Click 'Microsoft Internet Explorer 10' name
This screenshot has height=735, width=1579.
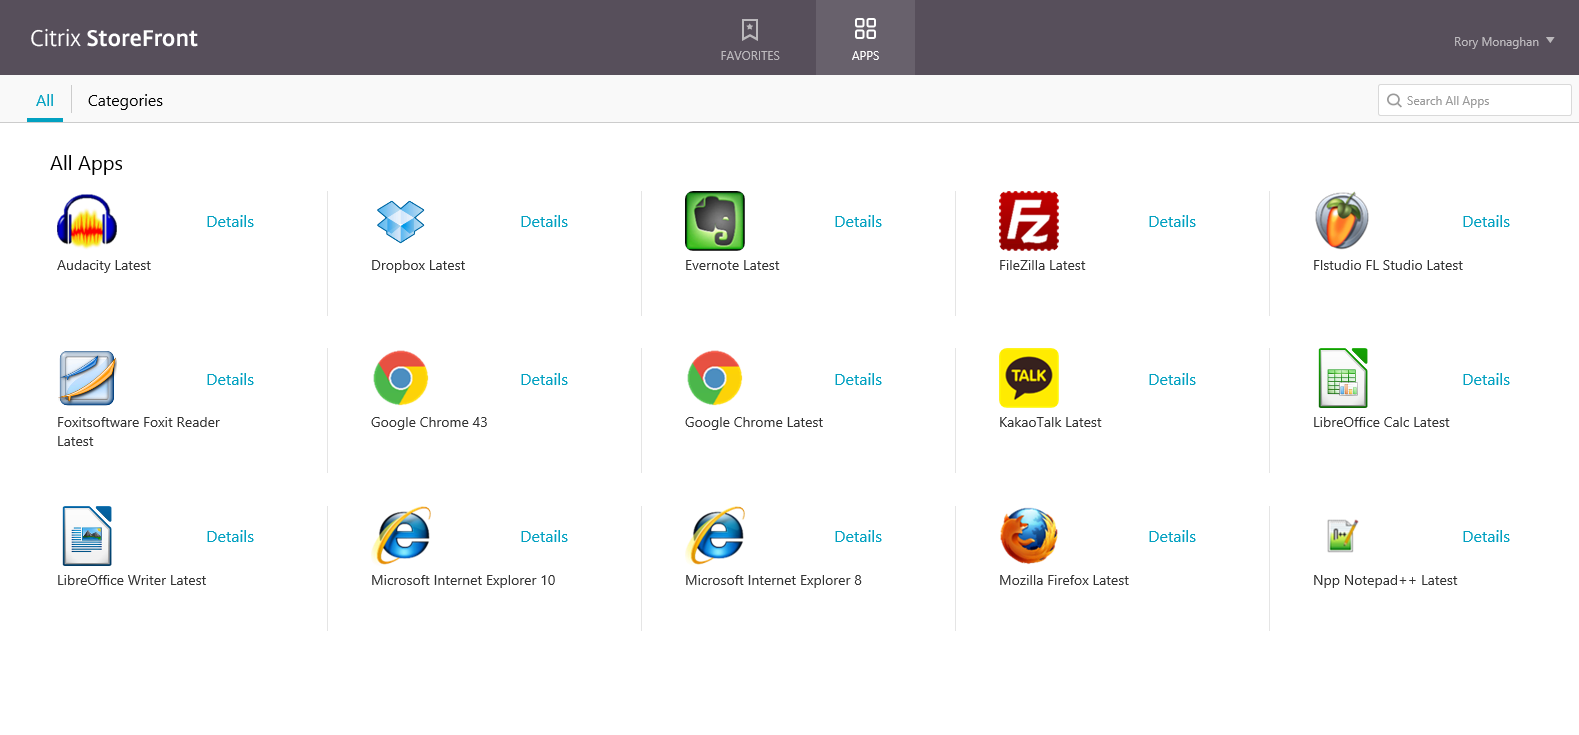(463, 580)
